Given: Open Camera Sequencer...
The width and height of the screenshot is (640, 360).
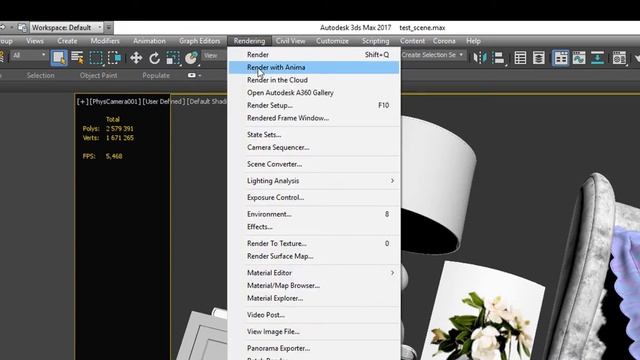Looking at the screenshot, I should pos(314,147).
